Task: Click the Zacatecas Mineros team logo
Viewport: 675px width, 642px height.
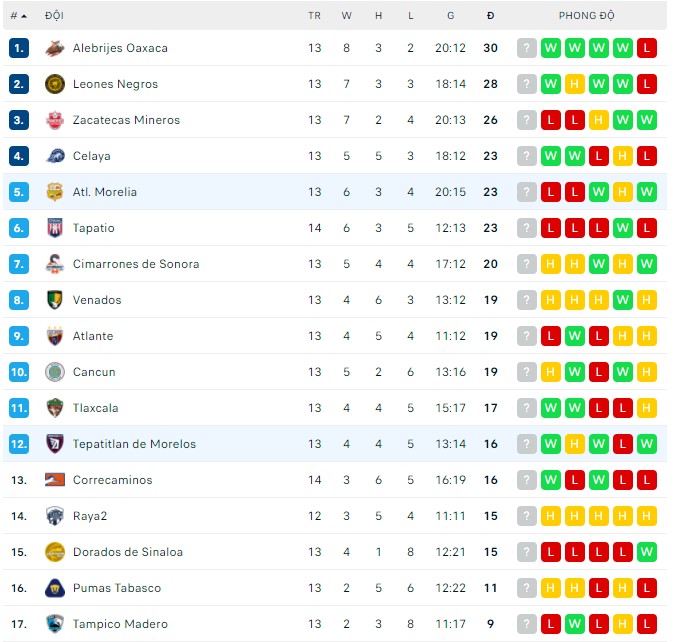Action: click(55, 120)
